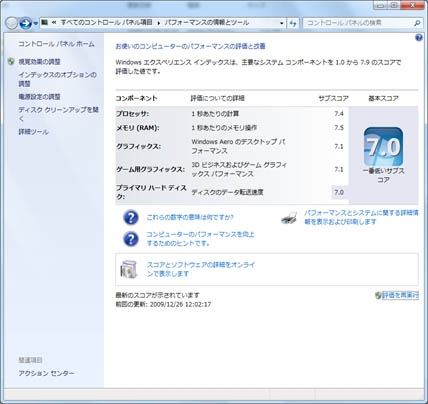
Task: Click the プロセッサ: row label
Action: click(x=132, y=114)
